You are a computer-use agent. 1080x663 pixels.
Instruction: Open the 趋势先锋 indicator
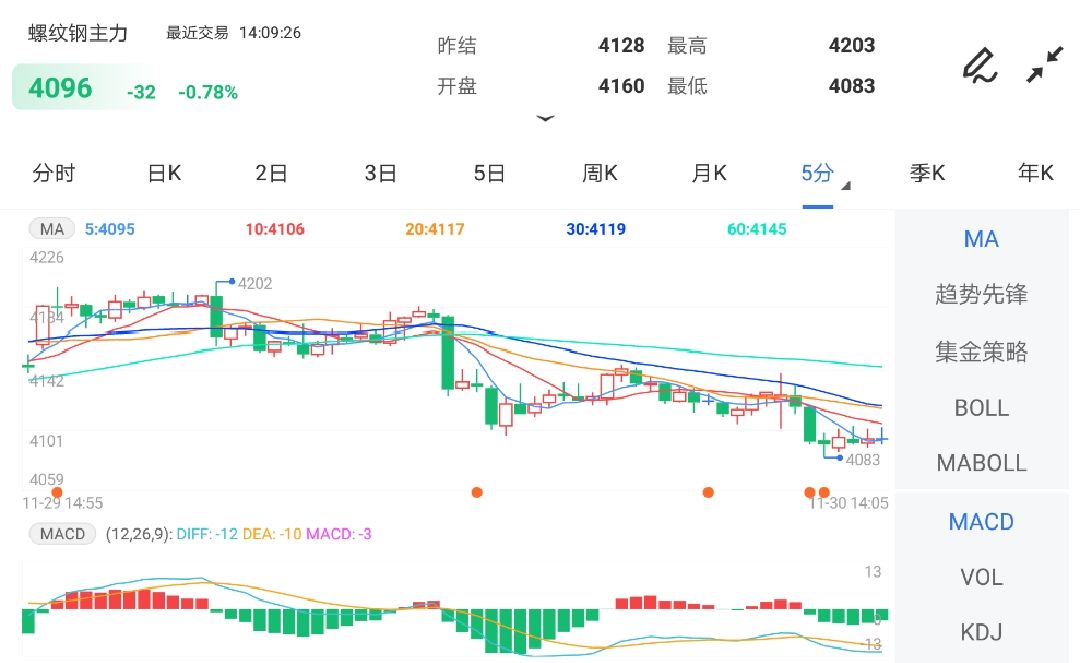coord(981,295)
